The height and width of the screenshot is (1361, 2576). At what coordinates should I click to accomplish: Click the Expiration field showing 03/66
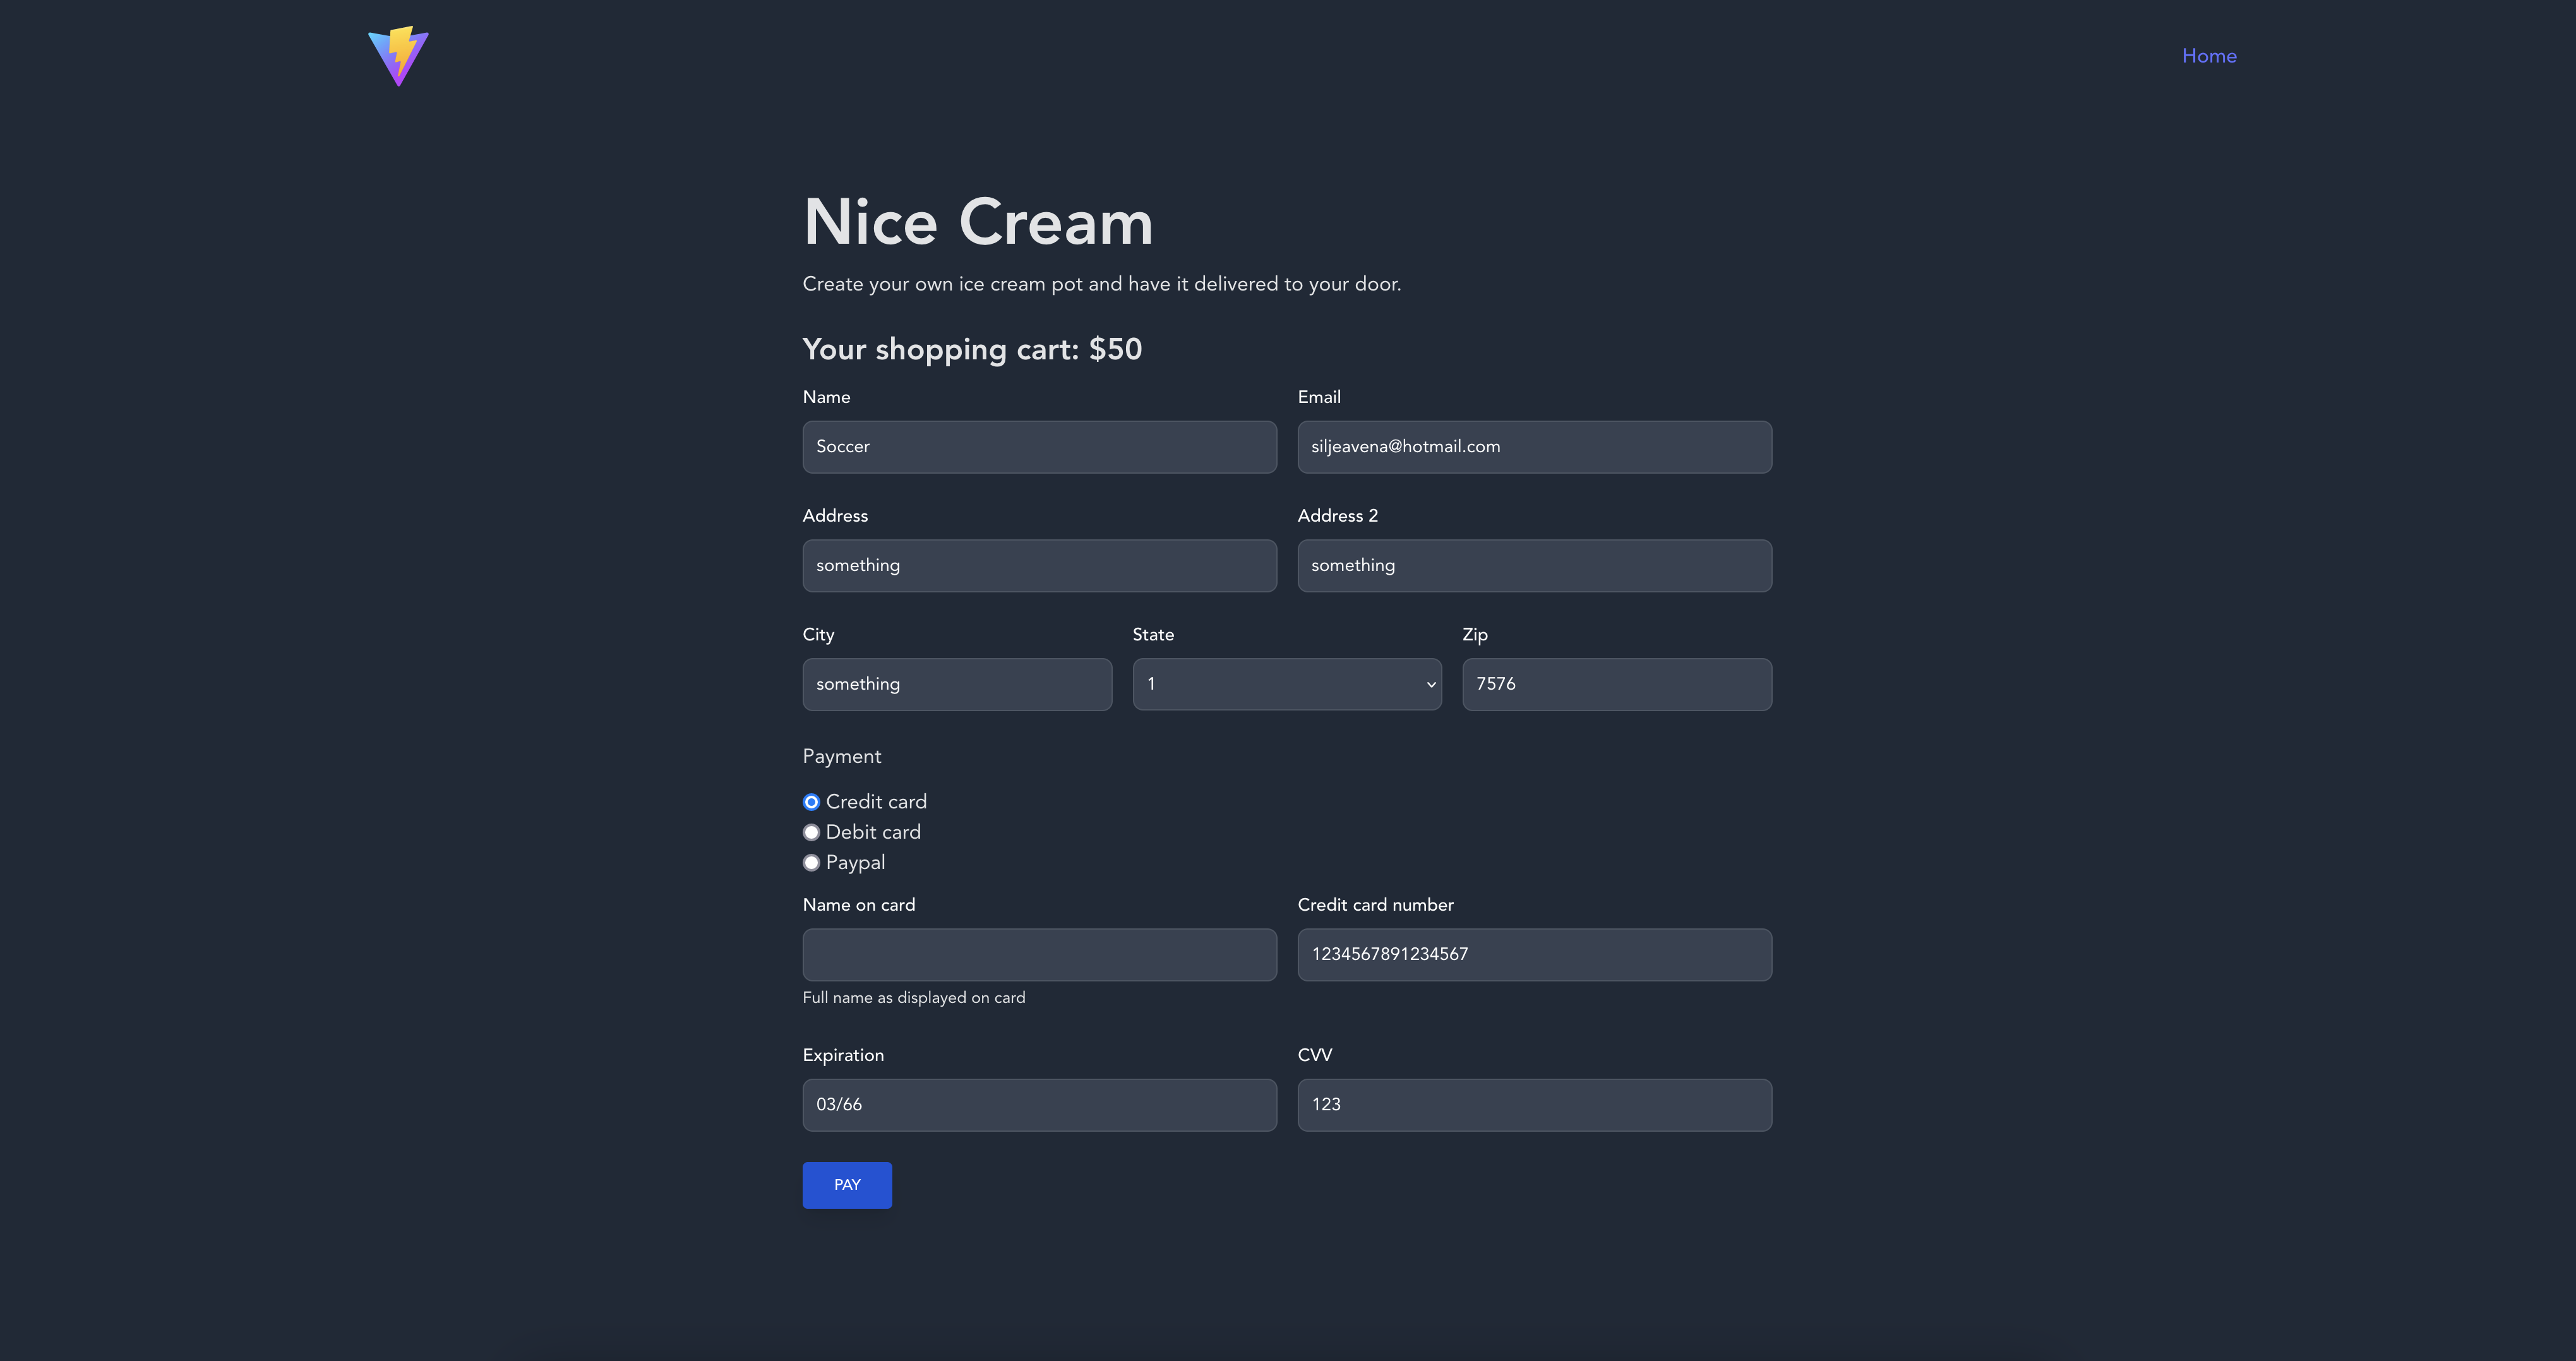tap(1038, 1105)
